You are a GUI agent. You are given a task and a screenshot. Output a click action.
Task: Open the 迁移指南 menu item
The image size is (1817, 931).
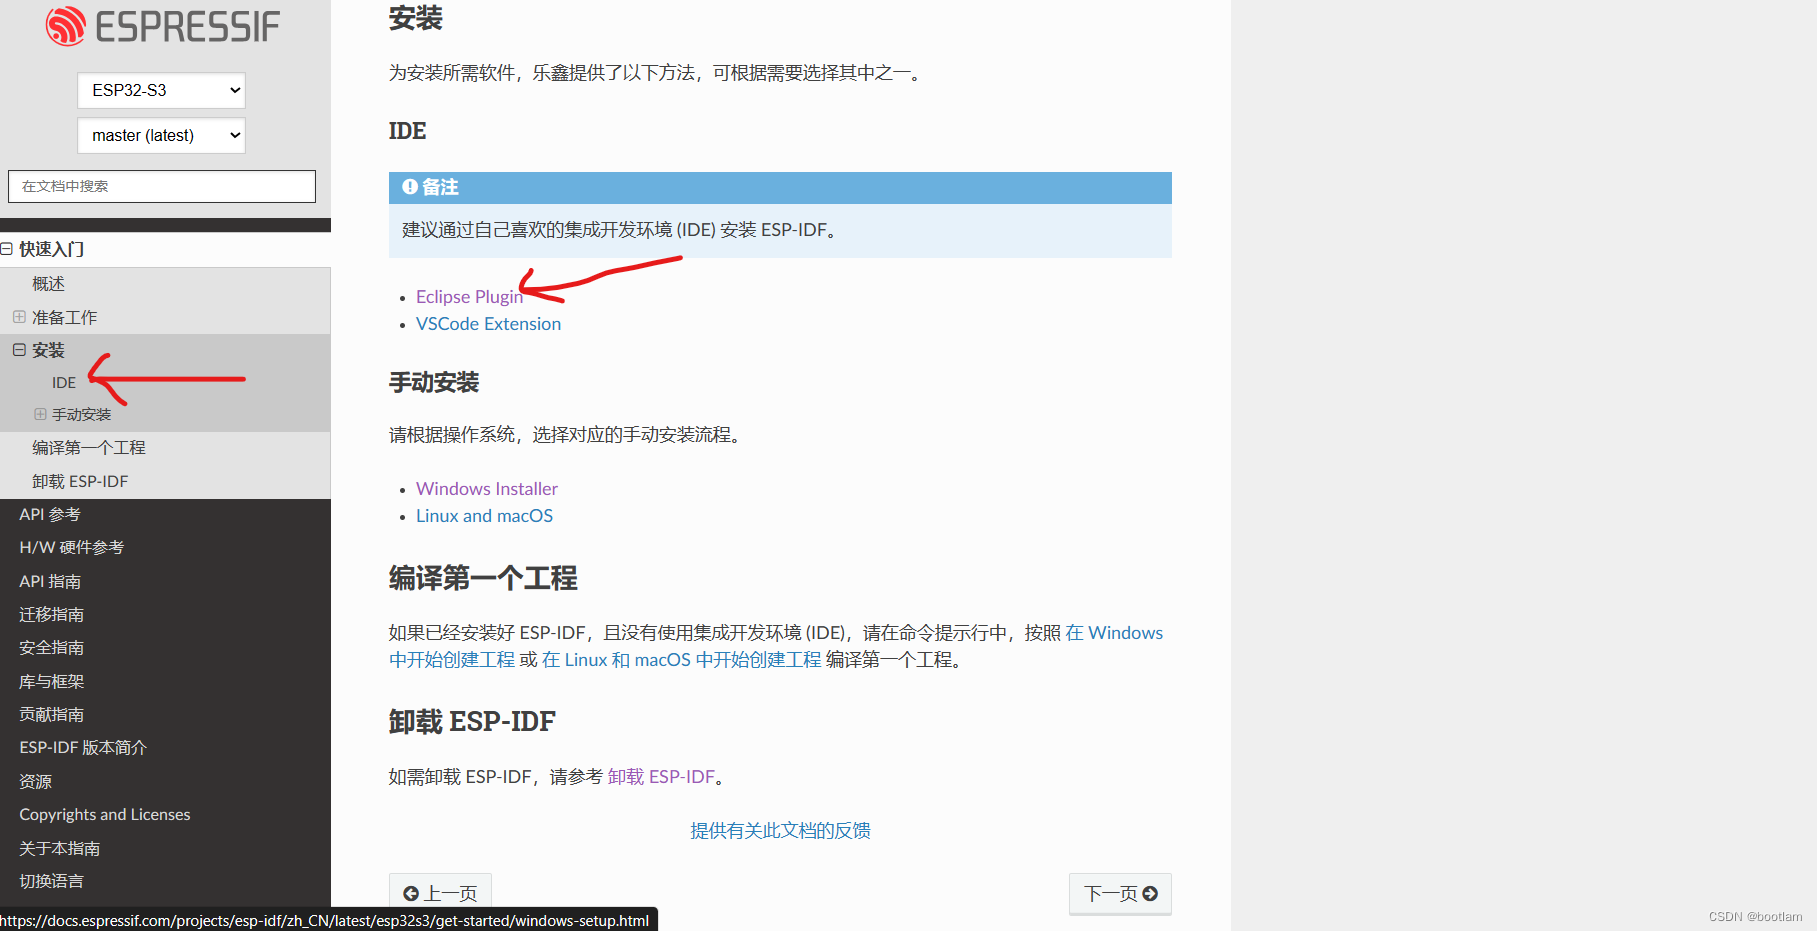pos(52,614)
